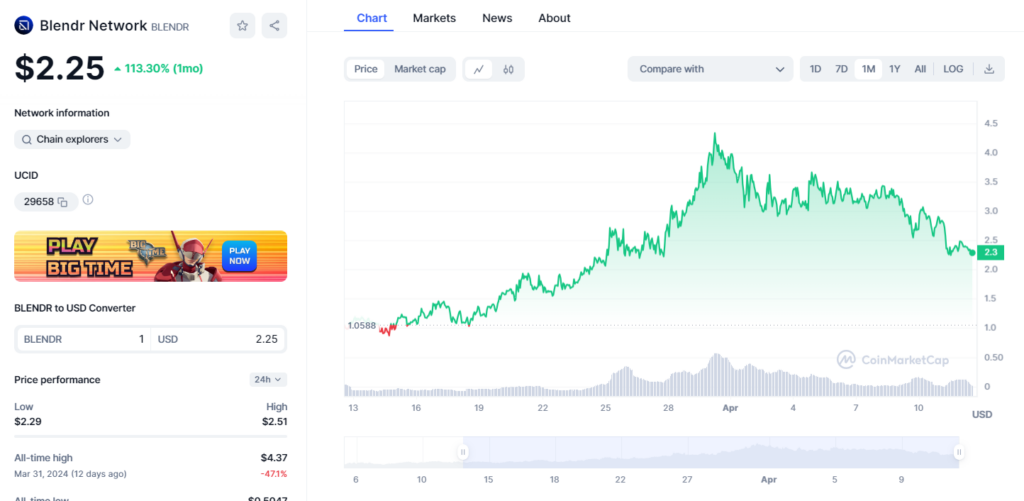Click the 1.0588 chart start label
The width and height of the screenshot is (1024, 501).
[362, 325]
